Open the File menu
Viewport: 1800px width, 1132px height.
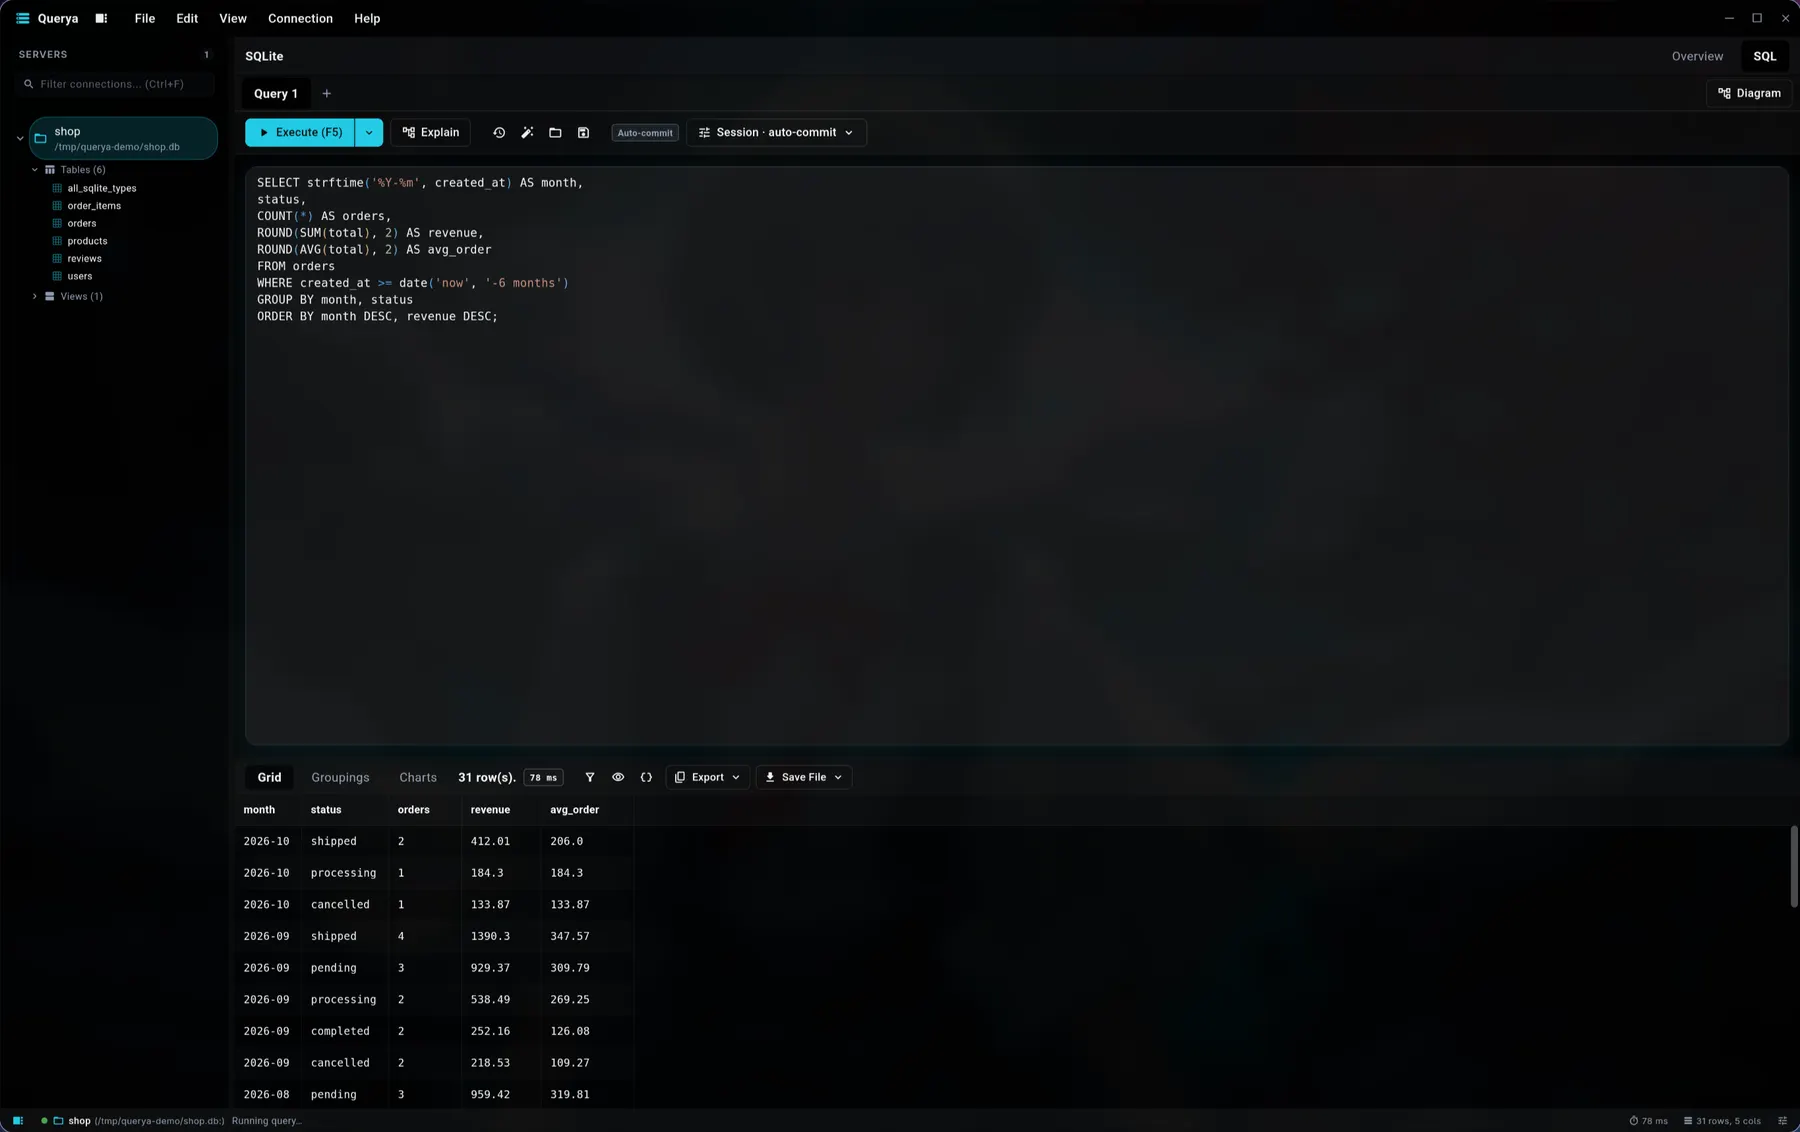pyautogui.click(x=145, y=18)
